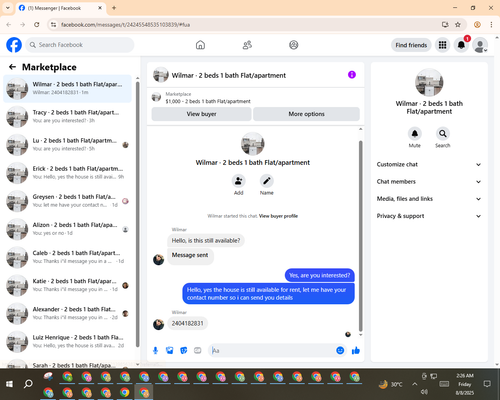Click the Name pencil edit icon

[267, 181]
